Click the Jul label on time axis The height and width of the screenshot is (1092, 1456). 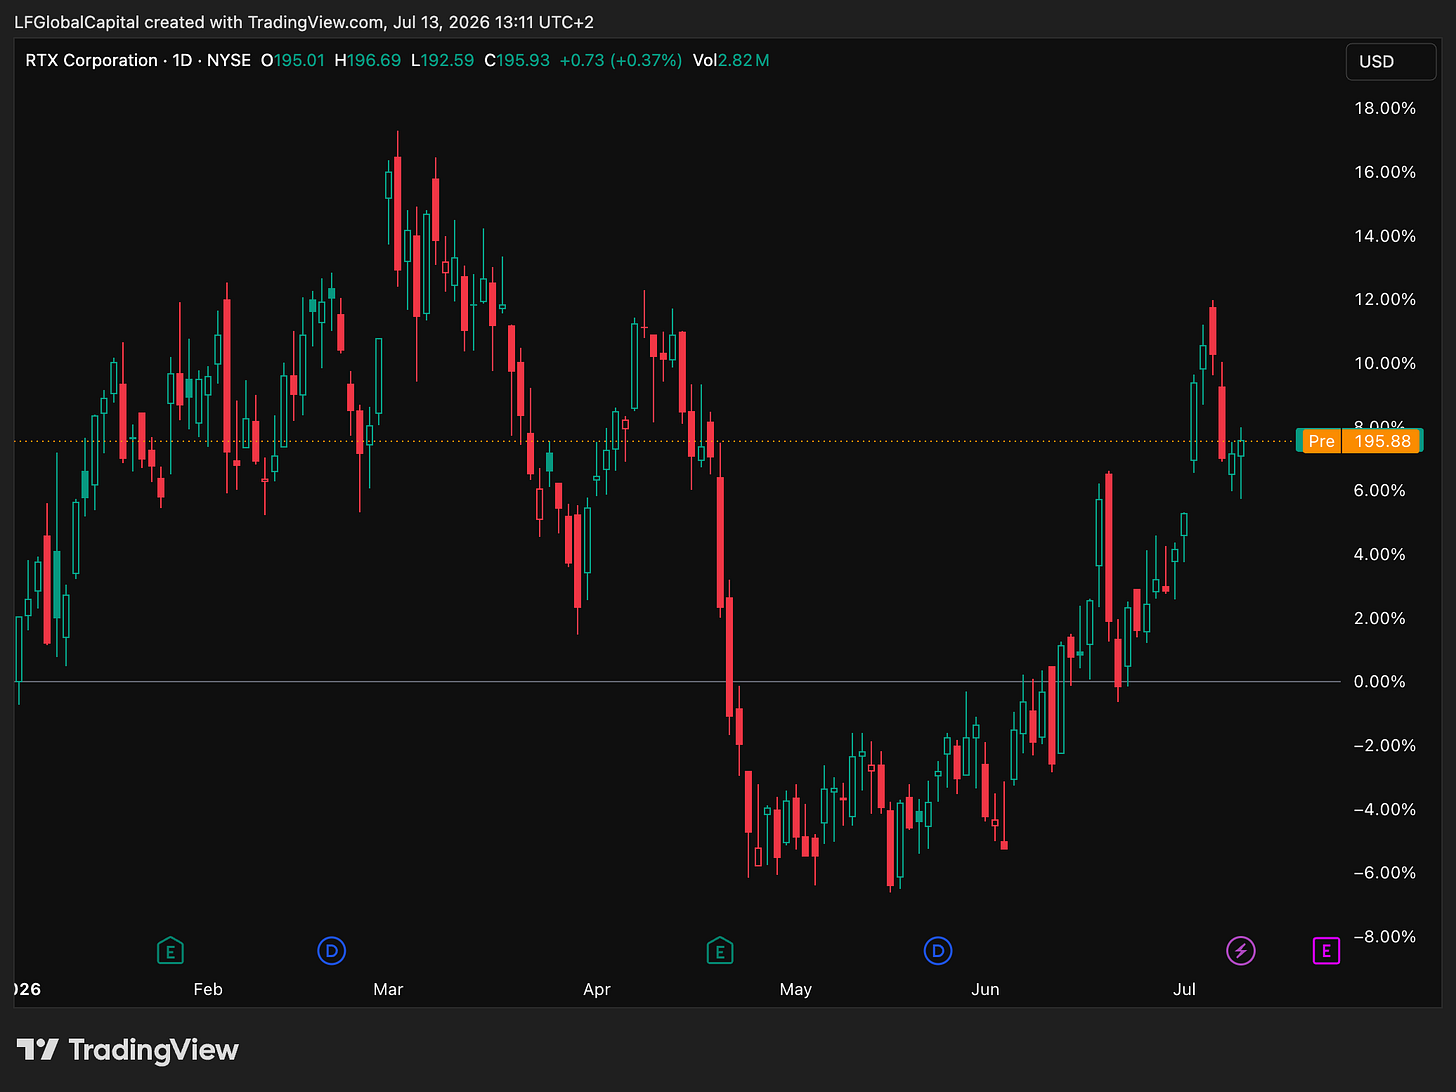pos(1185,989)
